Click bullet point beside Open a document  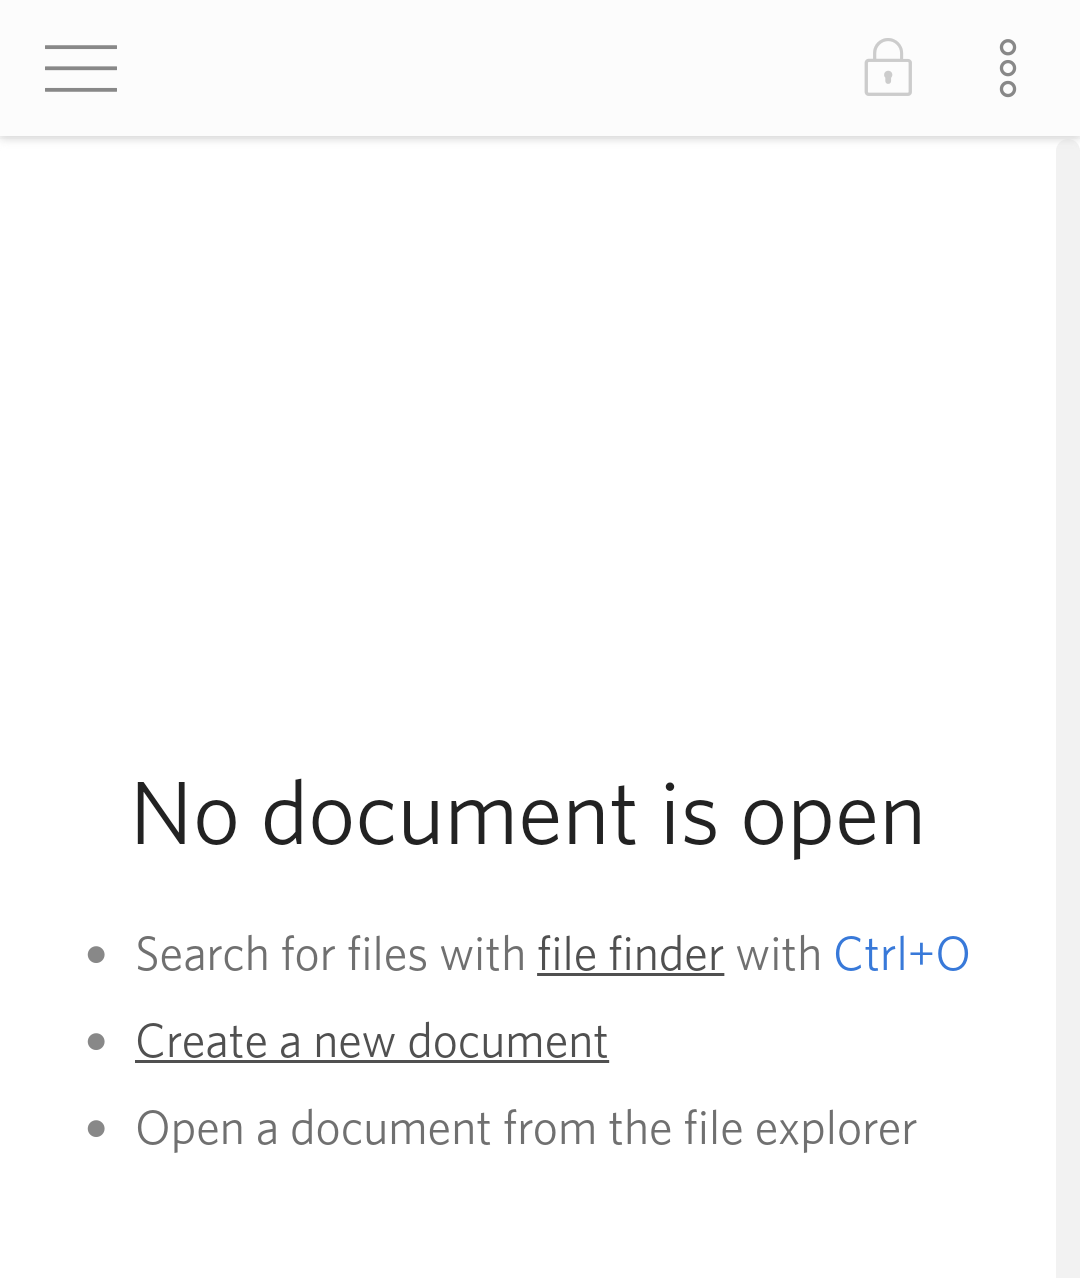pos(97,1129)
